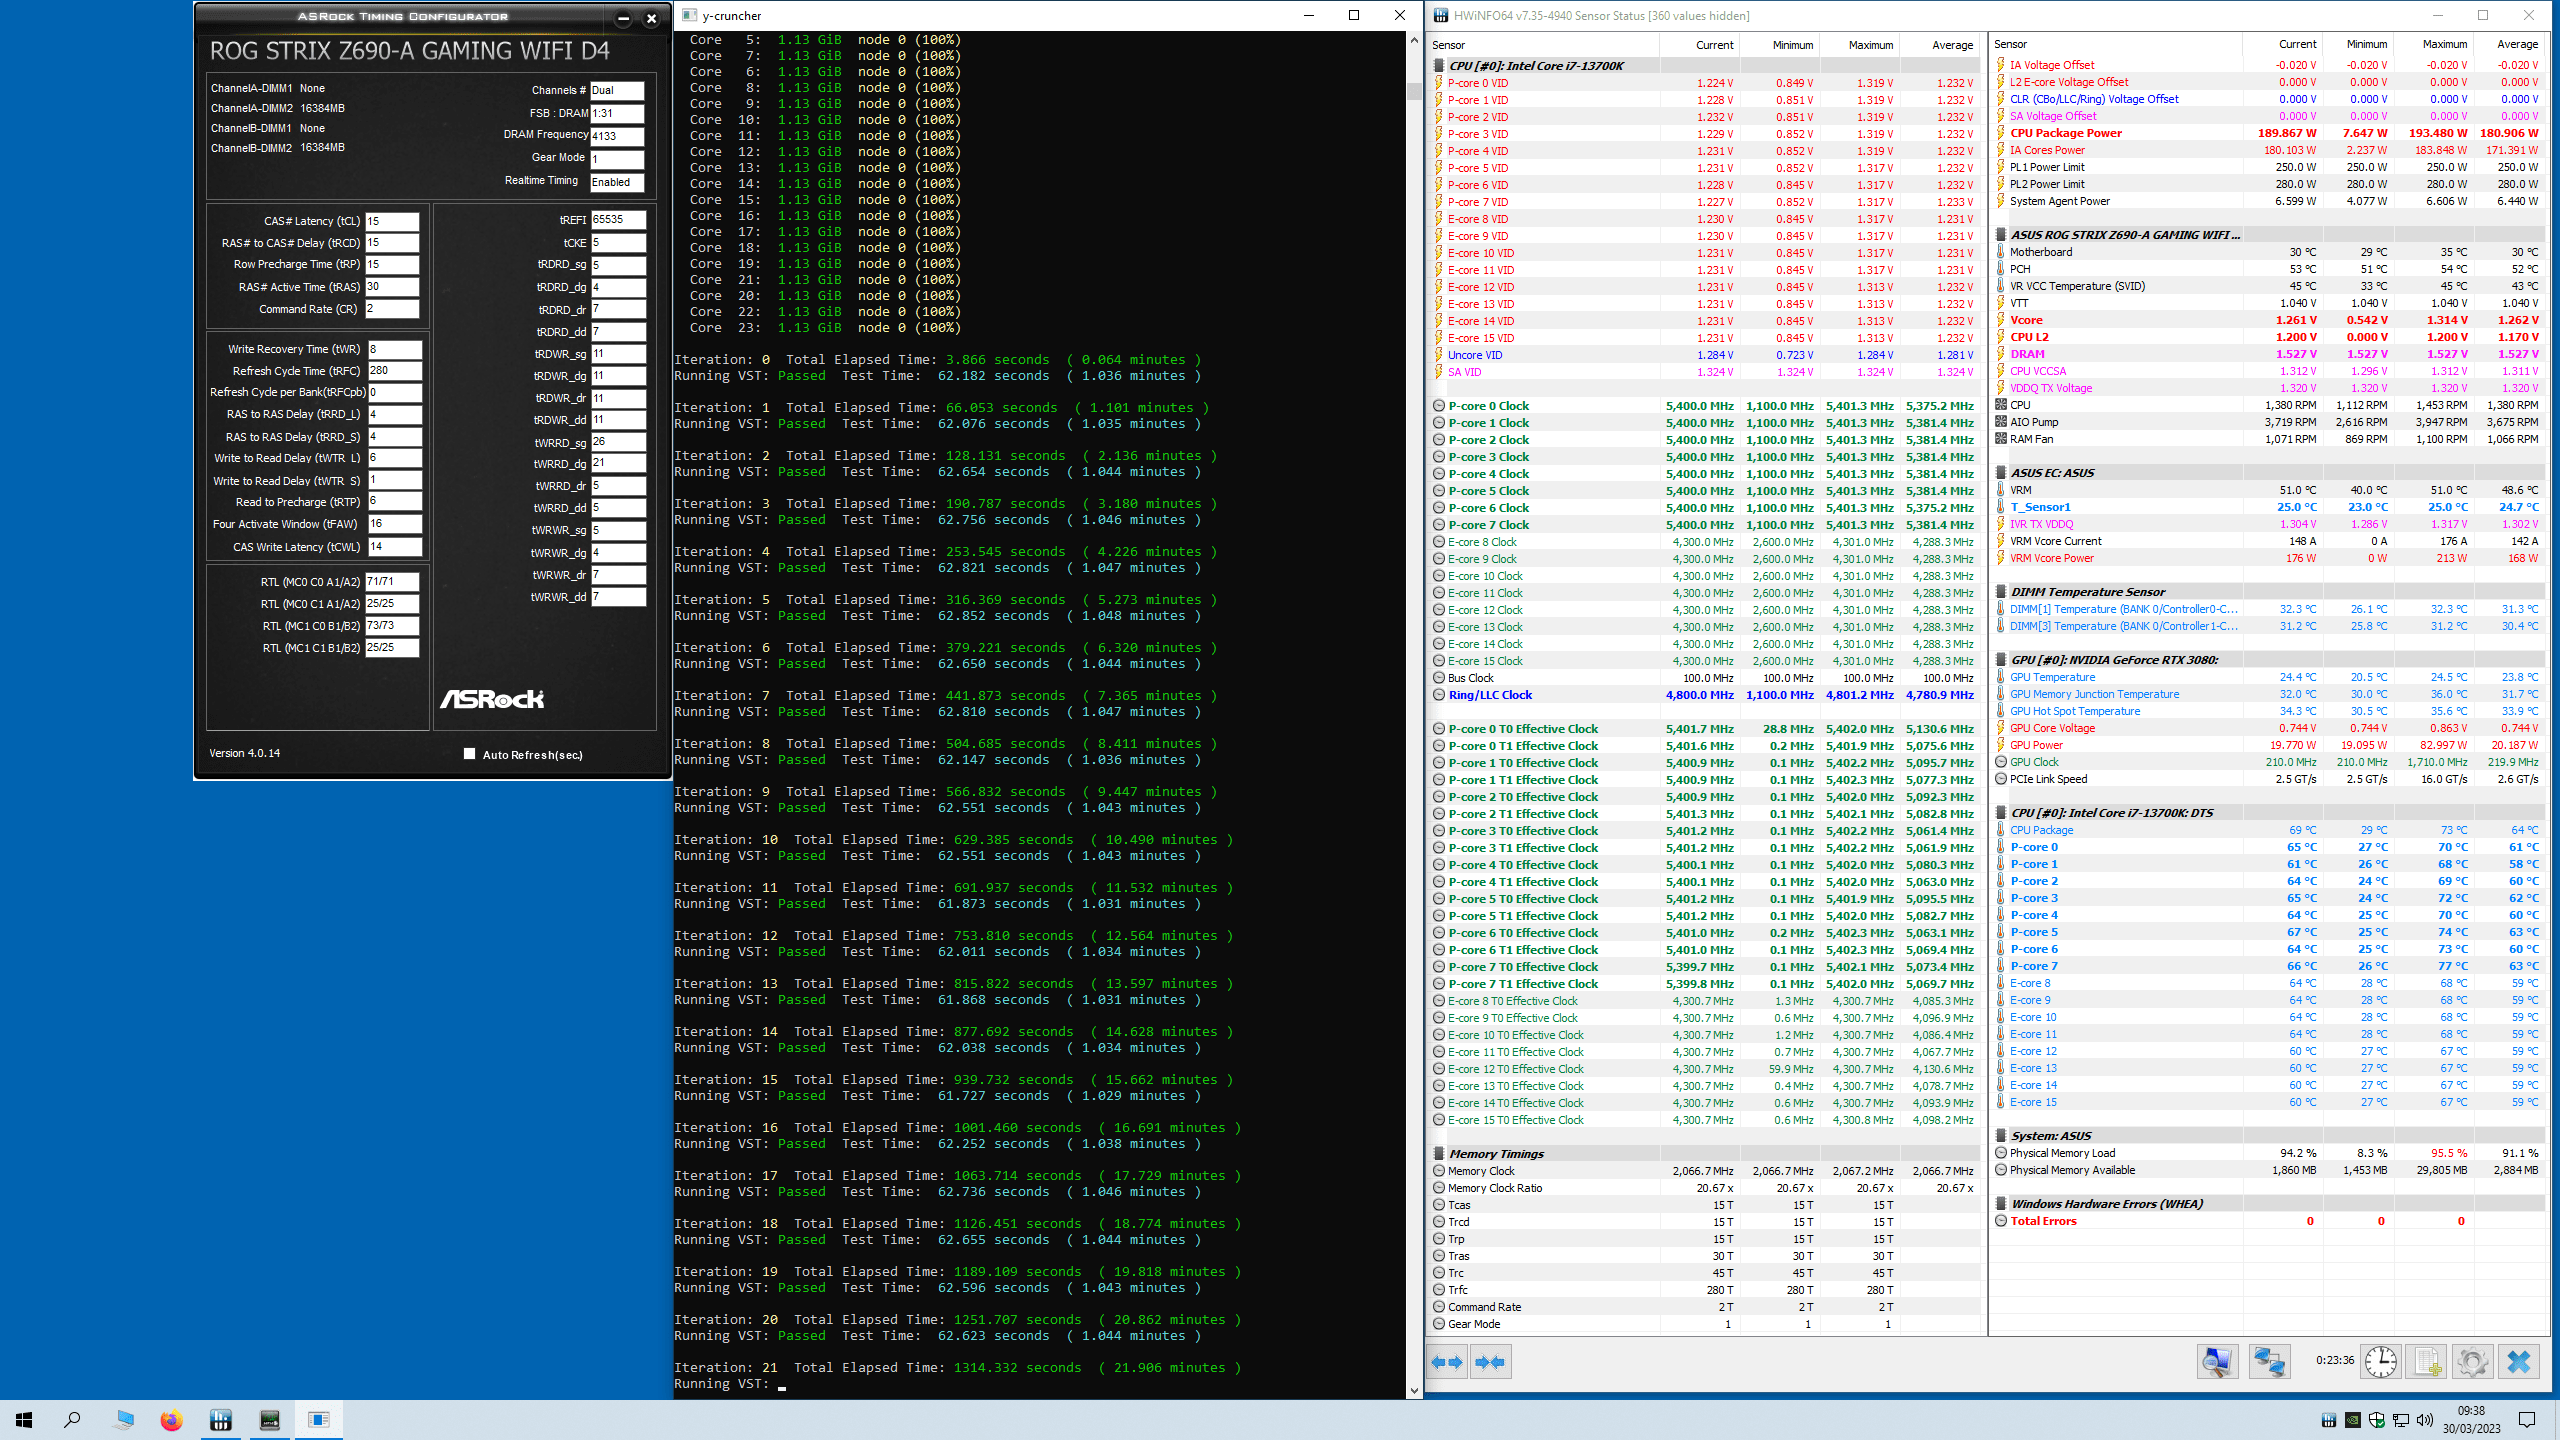Select Vcore sensor row

pos(2267,320)
